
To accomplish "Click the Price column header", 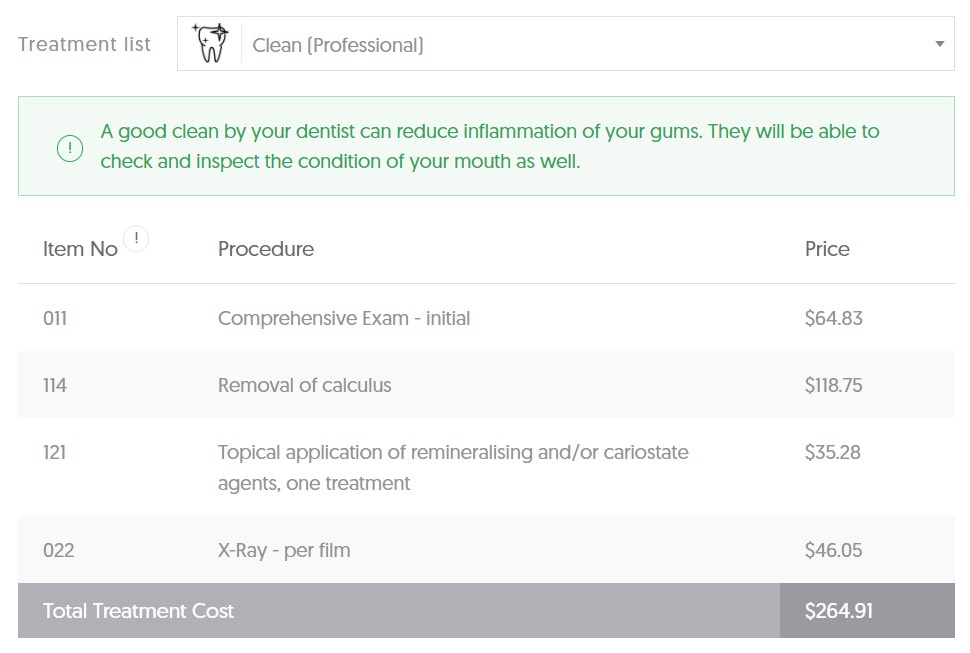I will coord(827,249).
